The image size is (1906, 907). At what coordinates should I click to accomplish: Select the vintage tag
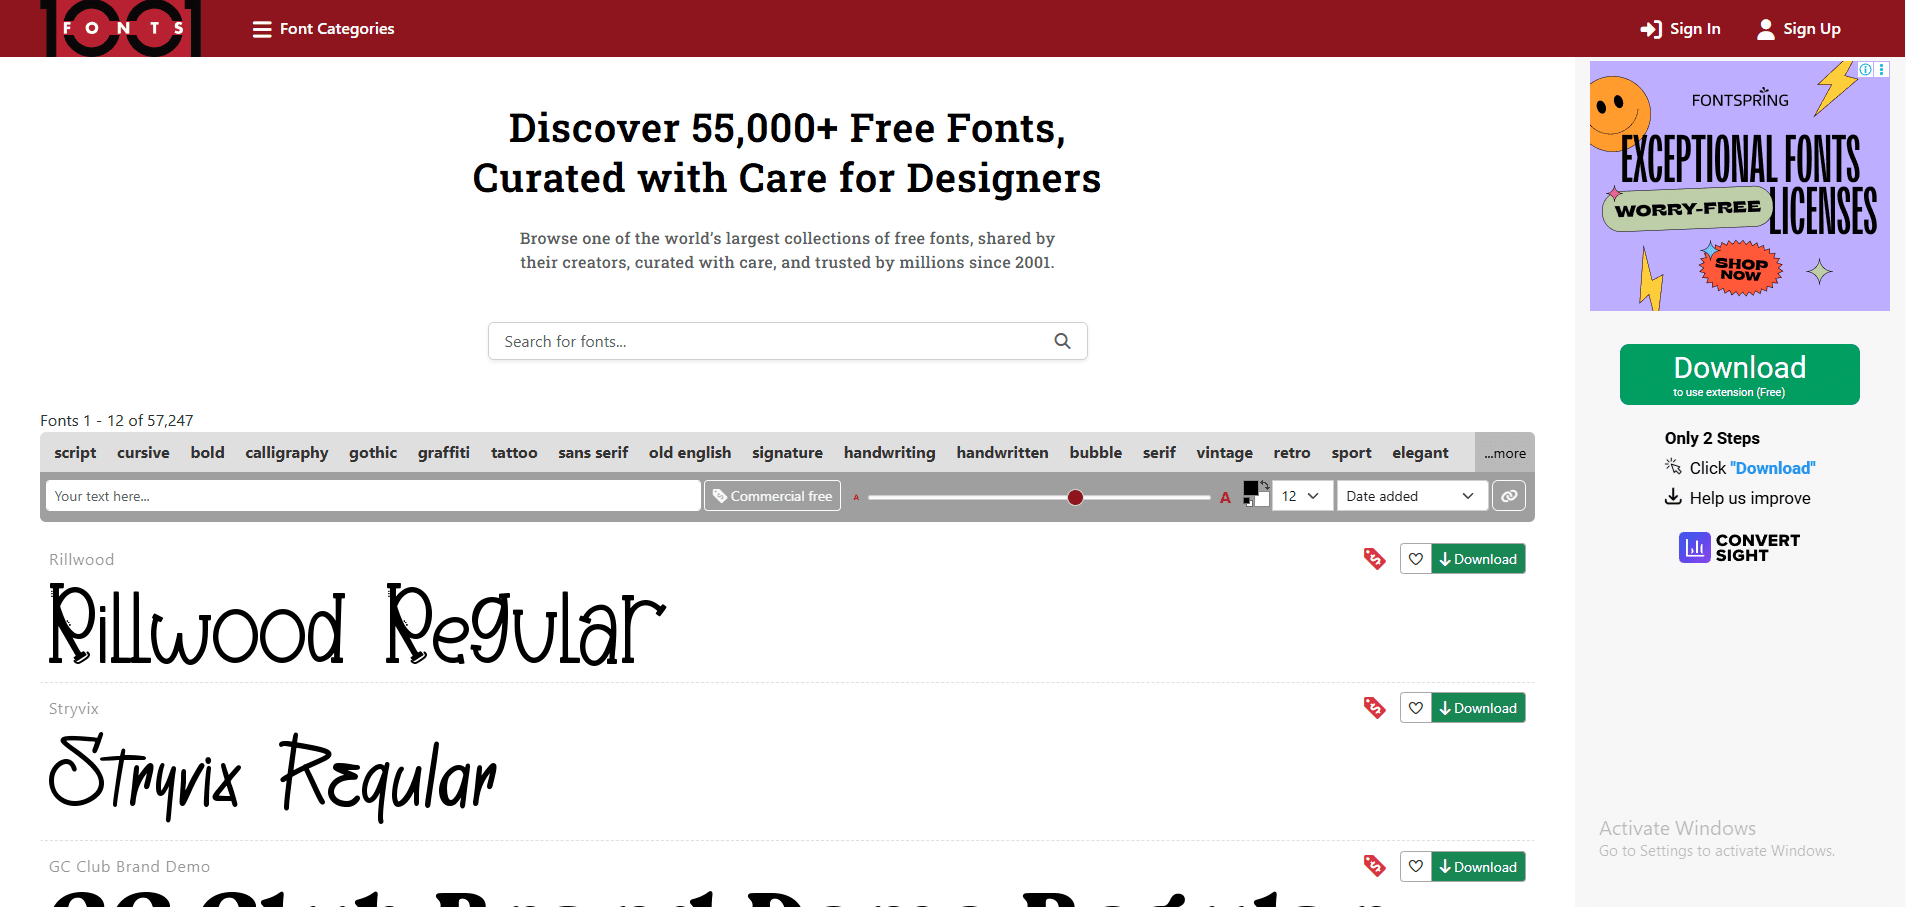pos(1224,452)
